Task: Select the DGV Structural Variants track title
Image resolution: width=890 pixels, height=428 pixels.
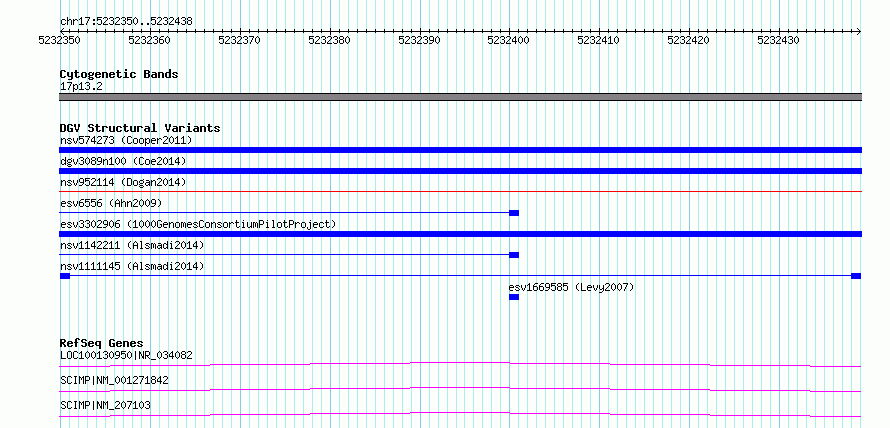Action: click(140, 128)
